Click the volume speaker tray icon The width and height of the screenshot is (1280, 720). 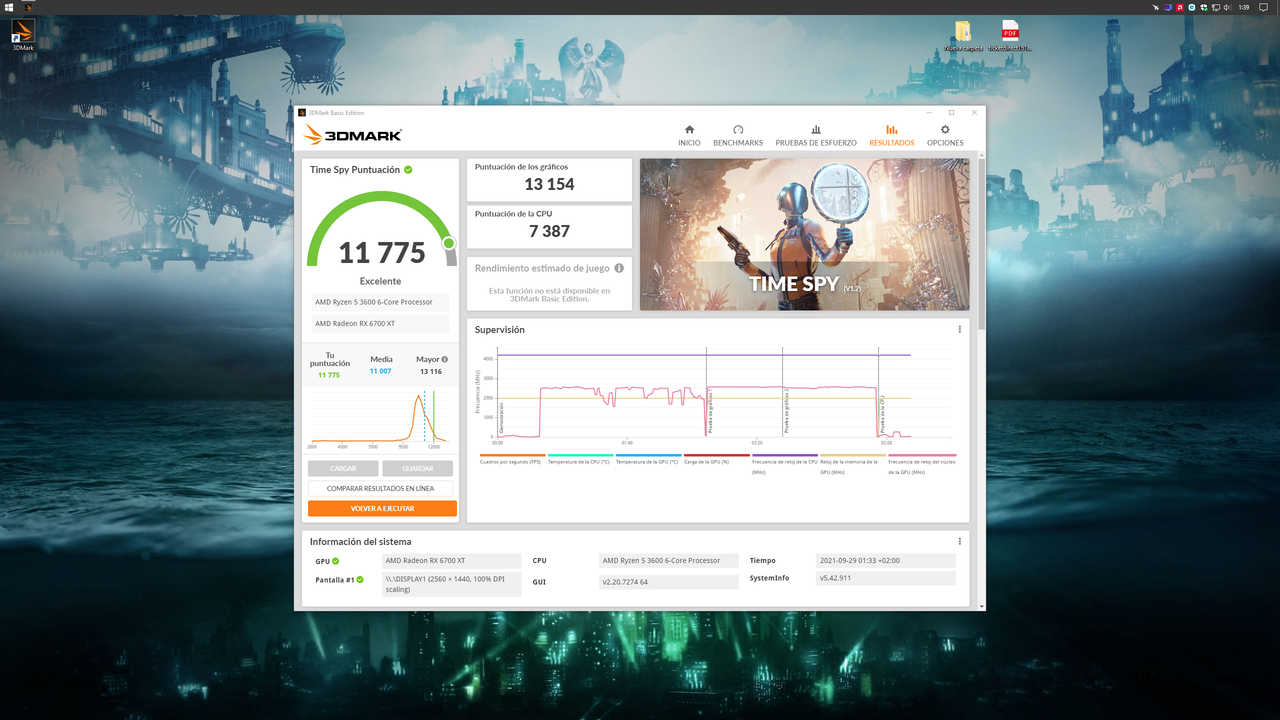tap(1227, 7)
